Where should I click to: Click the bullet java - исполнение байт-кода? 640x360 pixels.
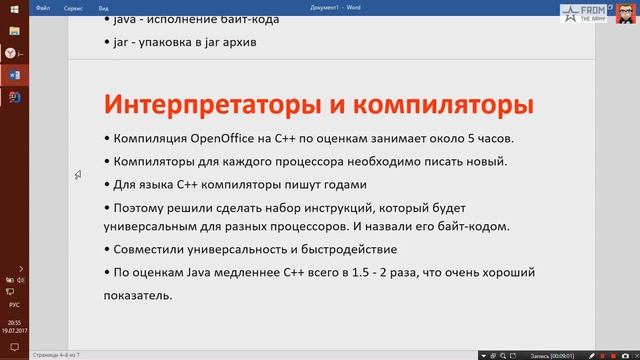[191, 20]
